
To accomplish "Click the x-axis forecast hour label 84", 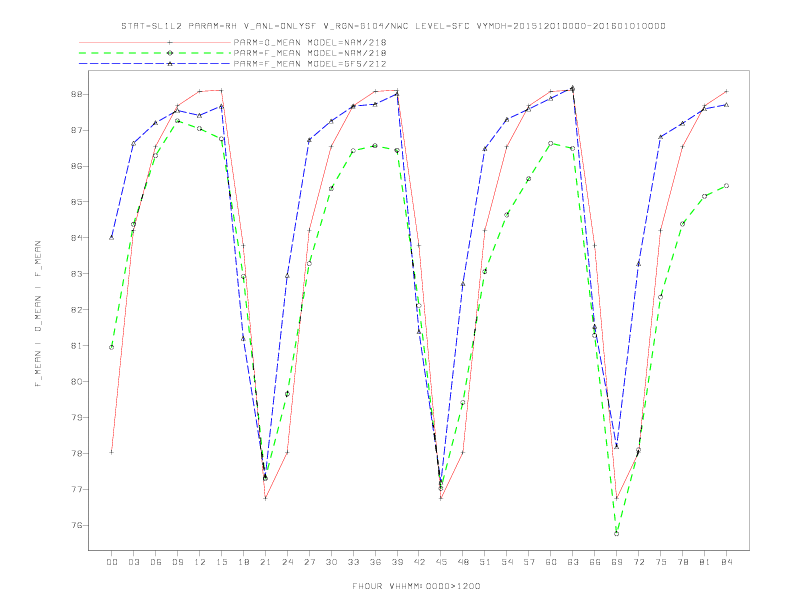I will 726,562.
